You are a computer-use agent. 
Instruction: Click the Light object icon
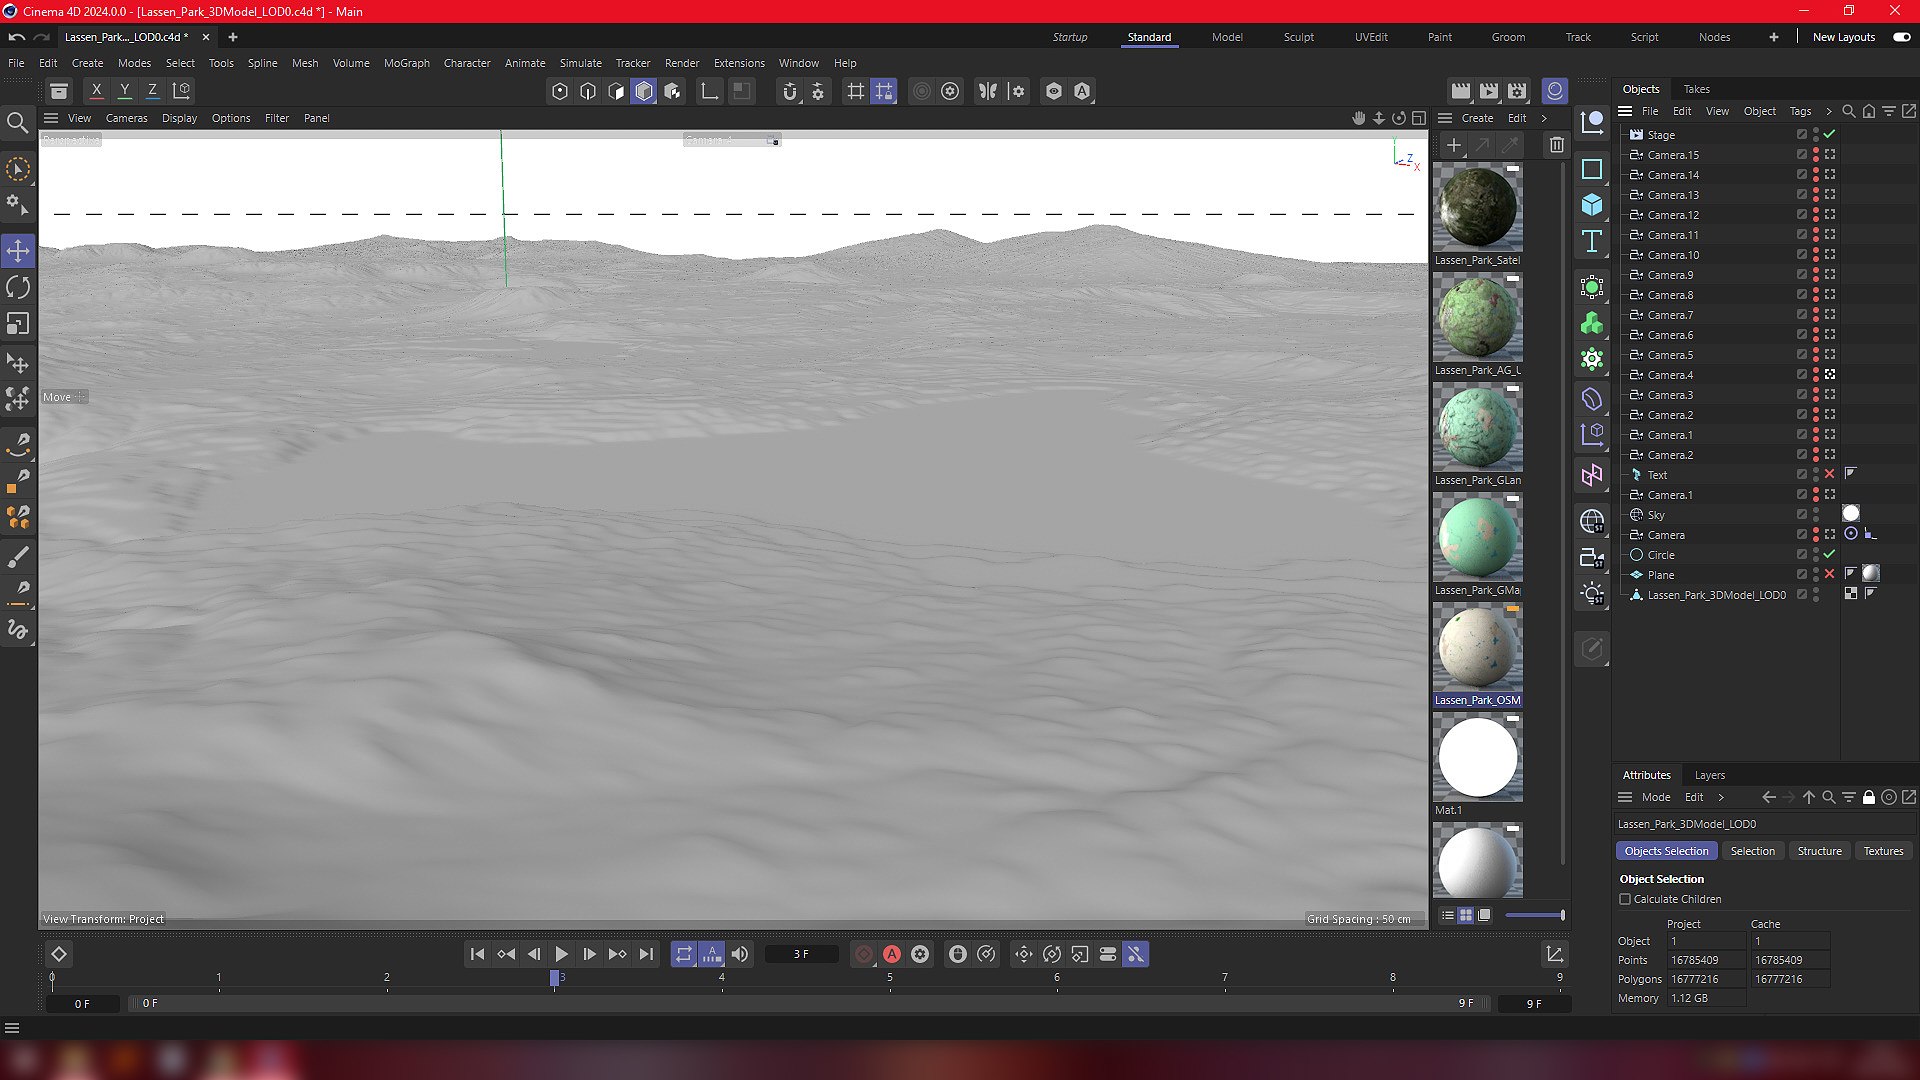pyautogui.click(x=1592, y=594)
